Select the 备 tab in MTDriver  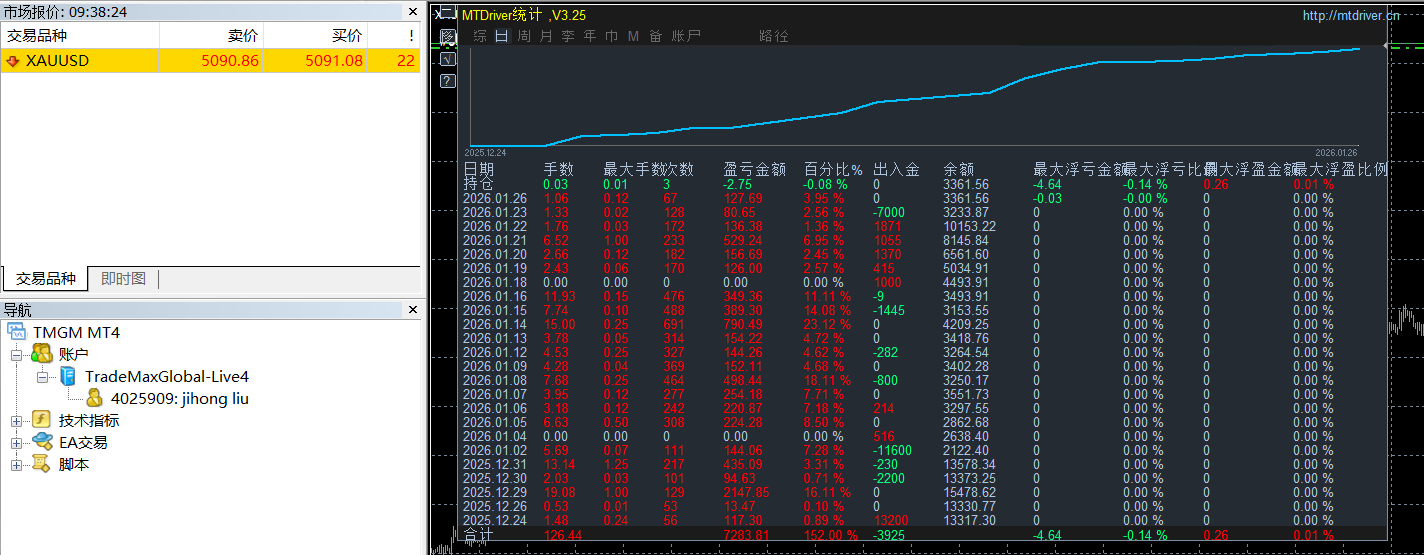(656, 36)
